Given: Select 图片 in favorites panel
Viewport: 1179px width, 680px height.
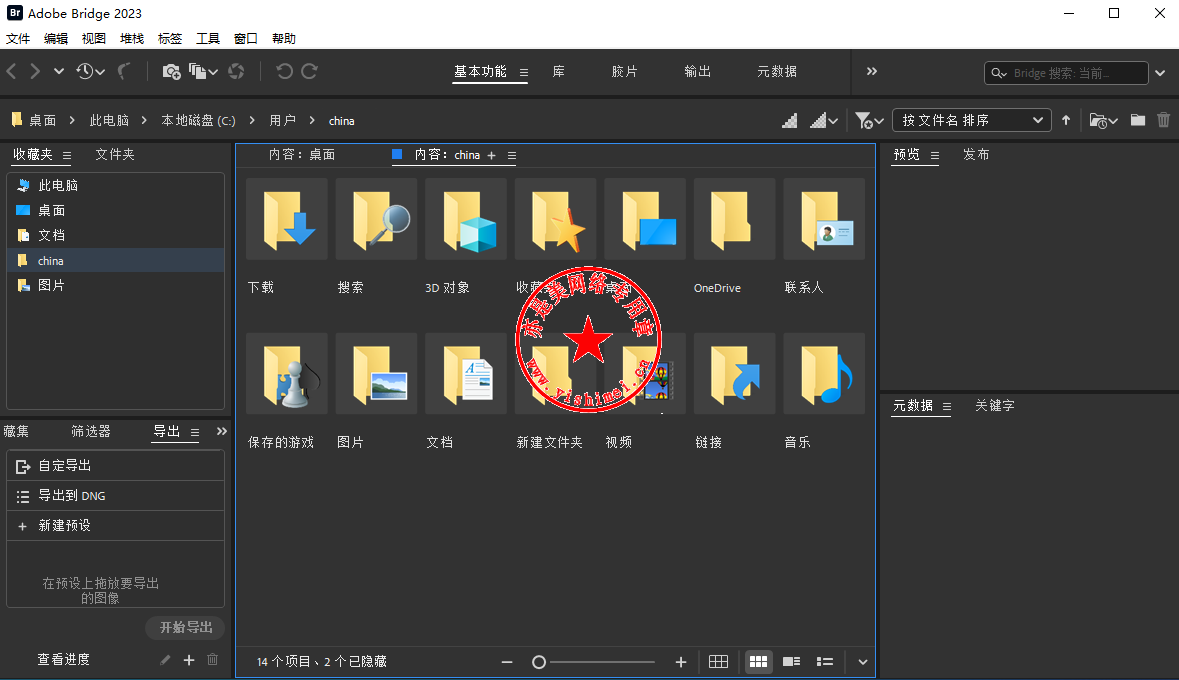Looking at the screenshot, I should tap(116, 285).
